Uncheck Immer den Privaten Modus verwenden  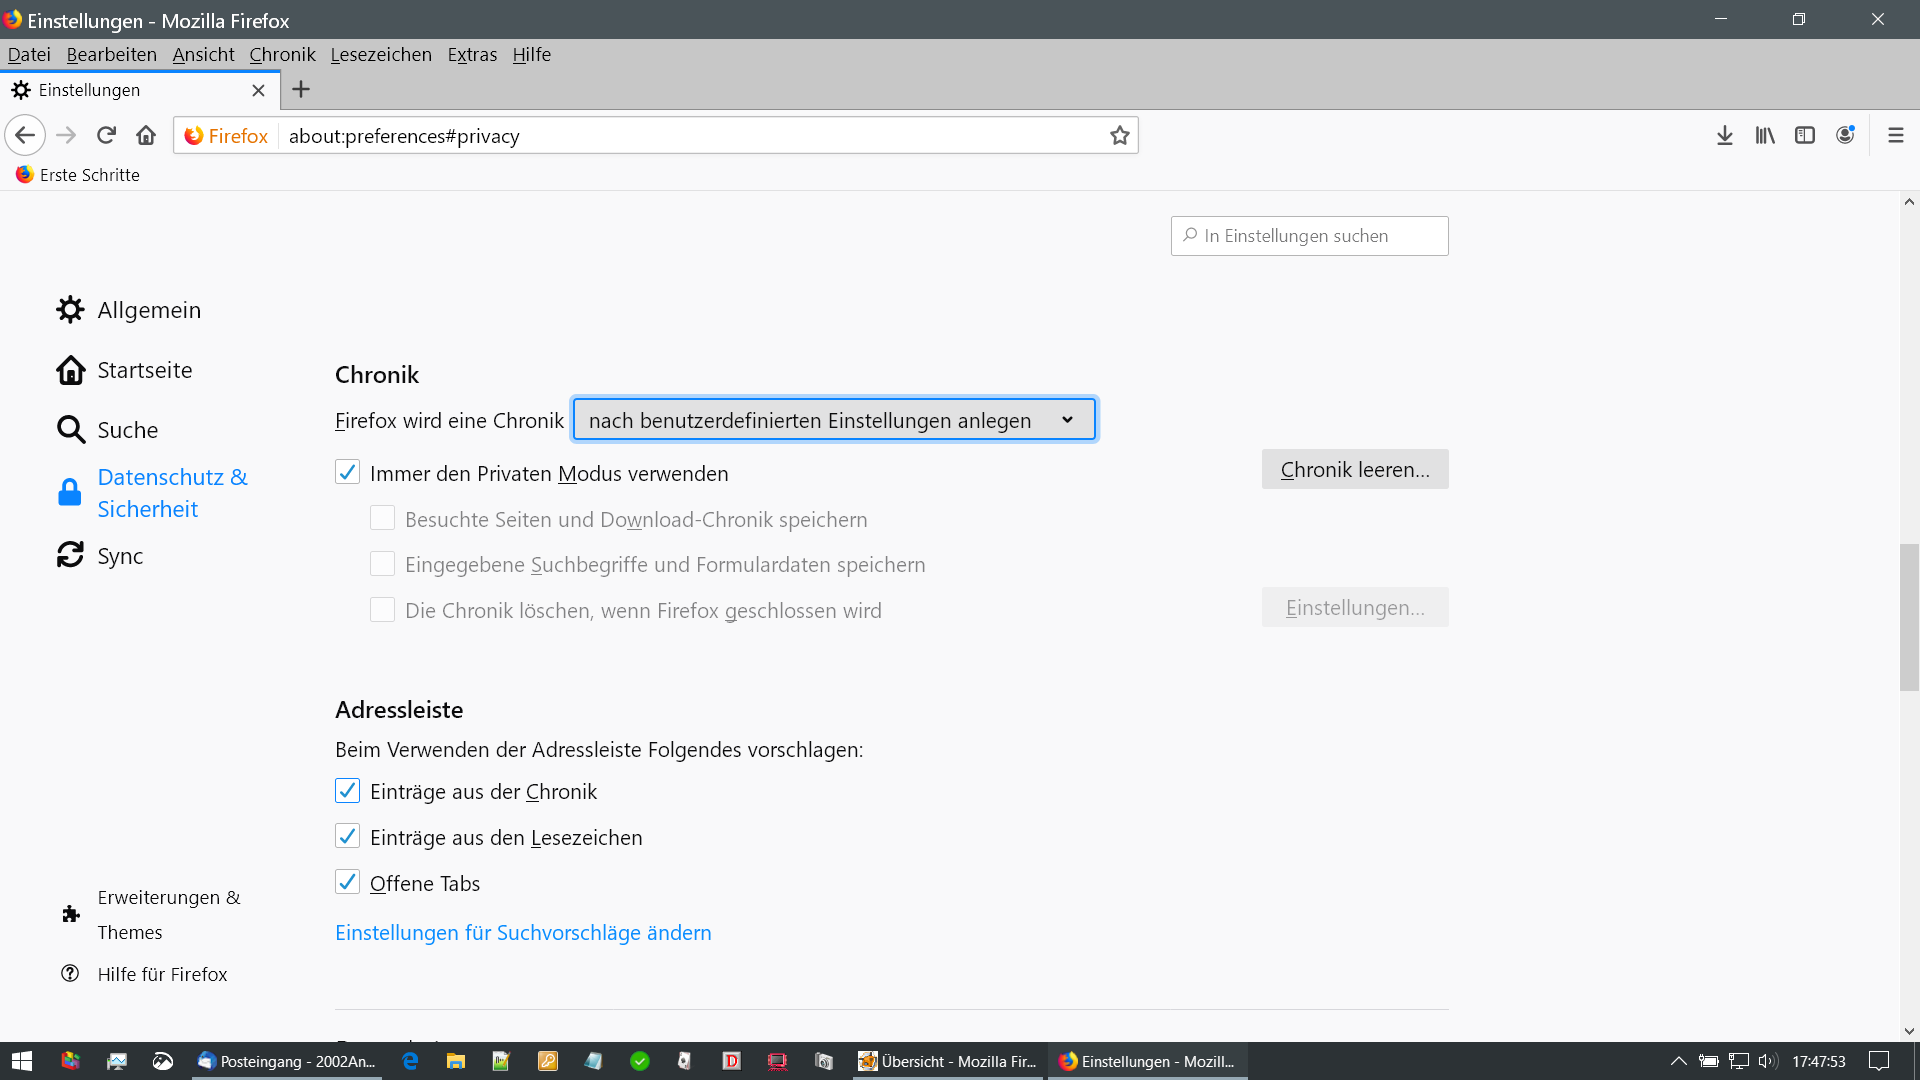pos(347,472)
